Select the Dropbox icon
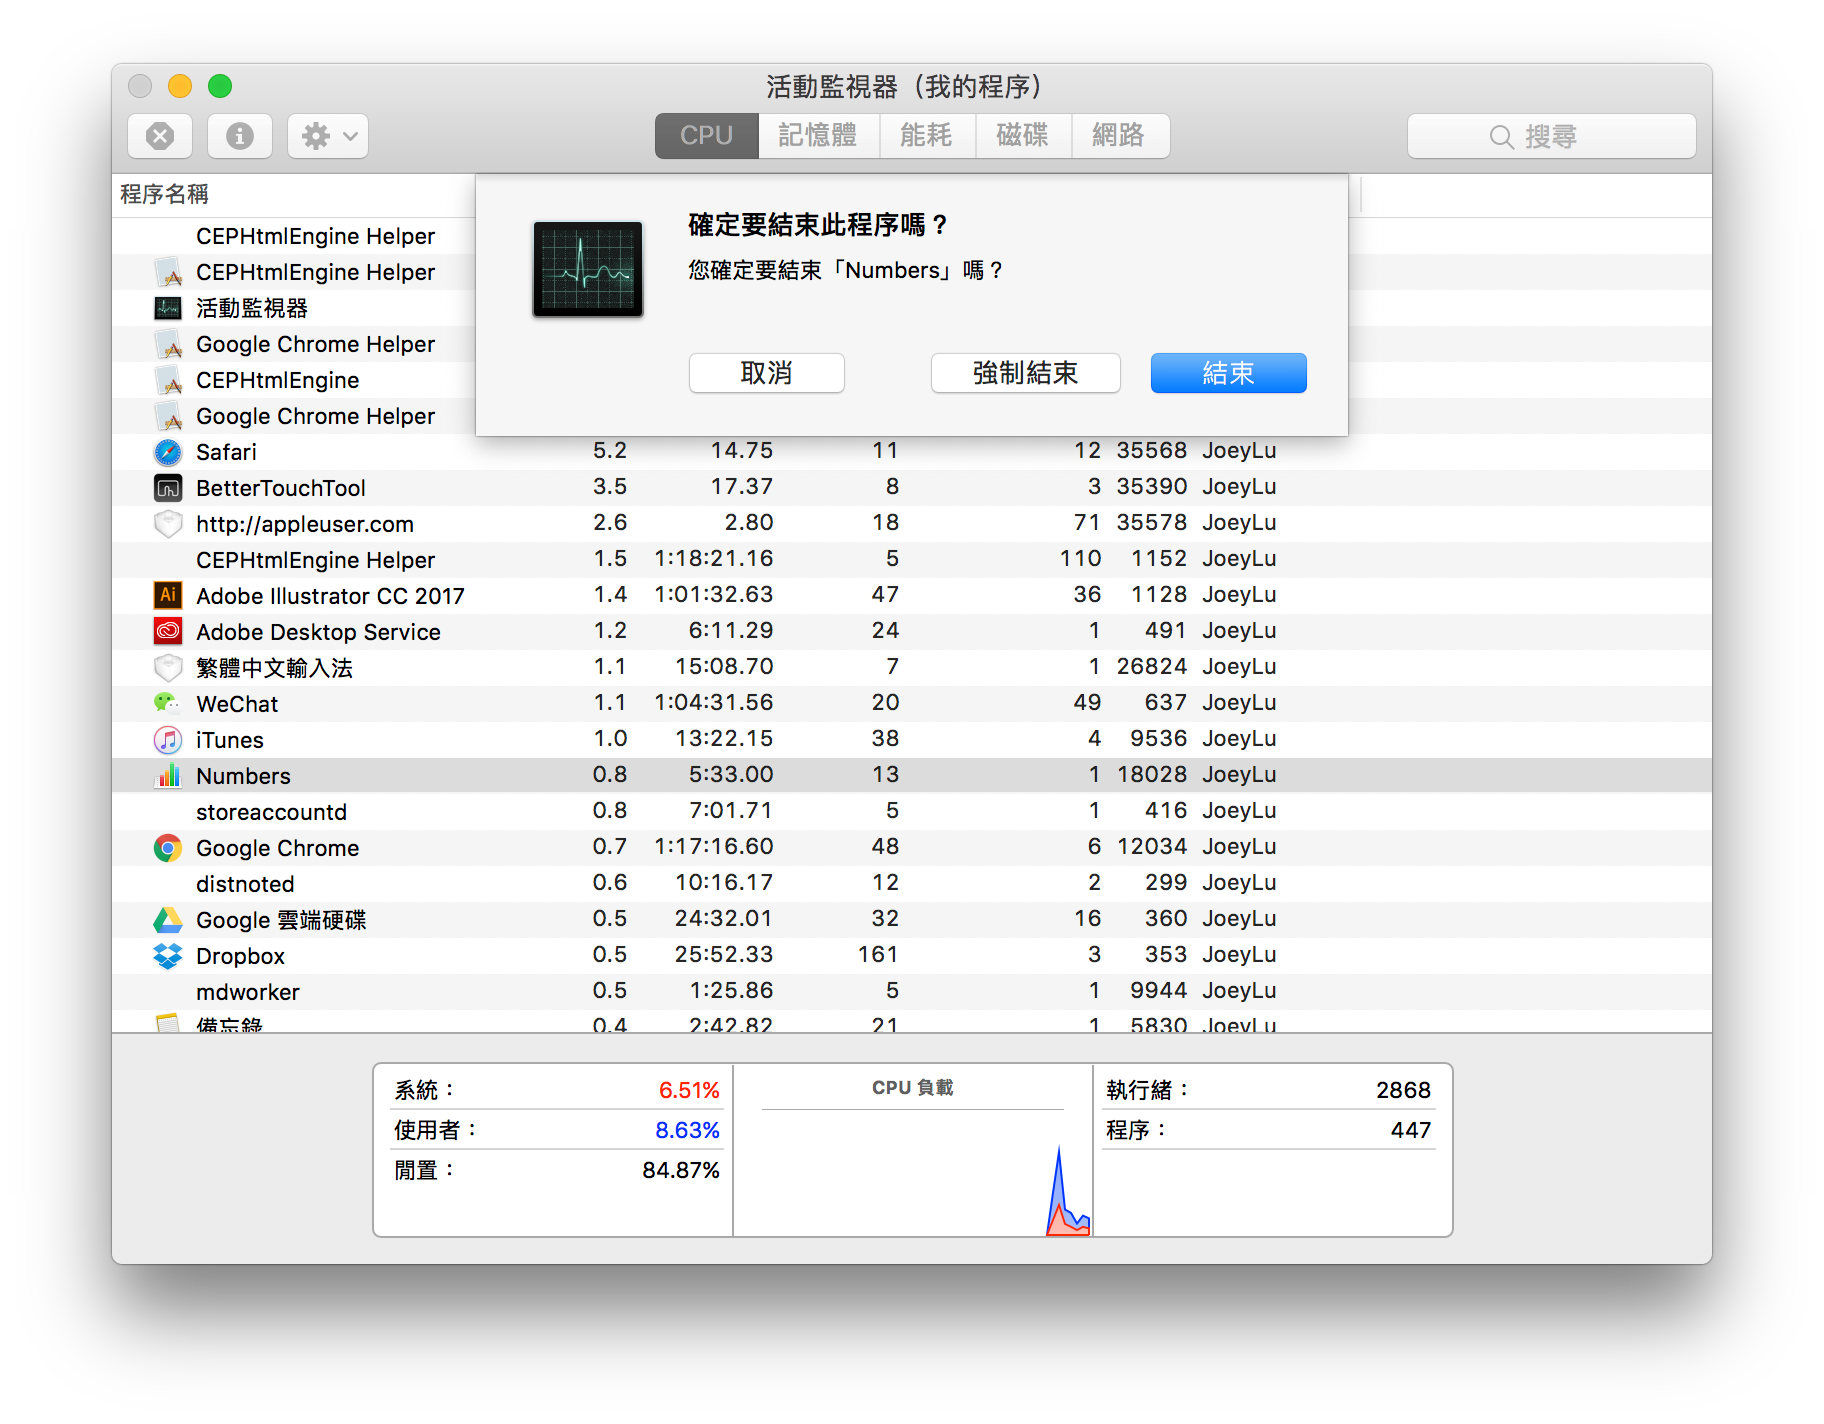 coord(168,956)
